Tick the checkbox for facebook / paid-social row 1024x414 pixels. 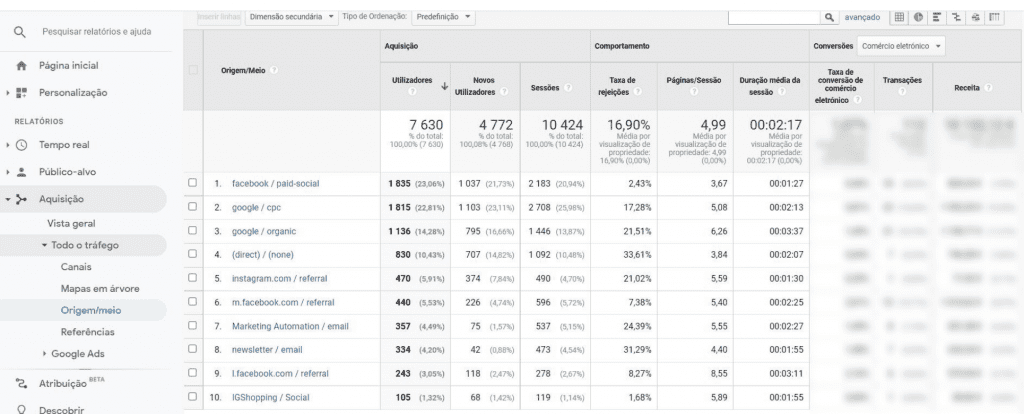click(x=193, y=183)
